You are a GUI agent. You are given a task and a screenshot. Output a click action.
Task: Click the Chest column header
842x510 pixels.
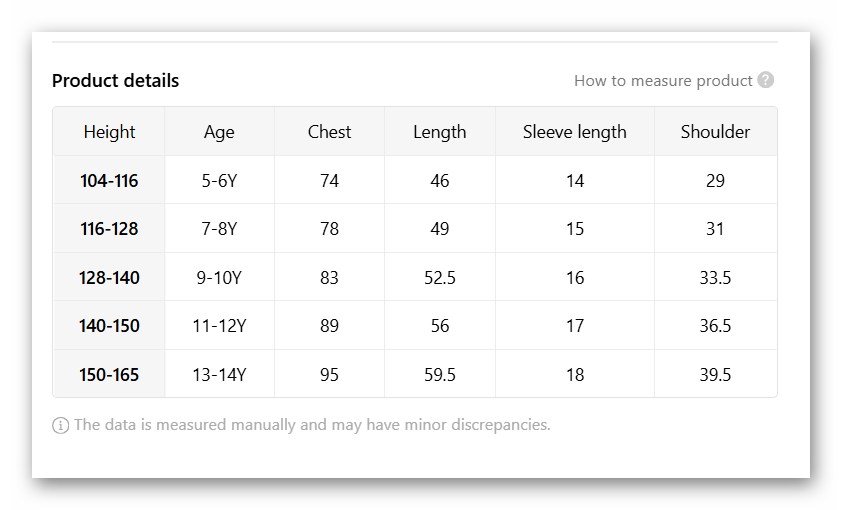[329, 132]
